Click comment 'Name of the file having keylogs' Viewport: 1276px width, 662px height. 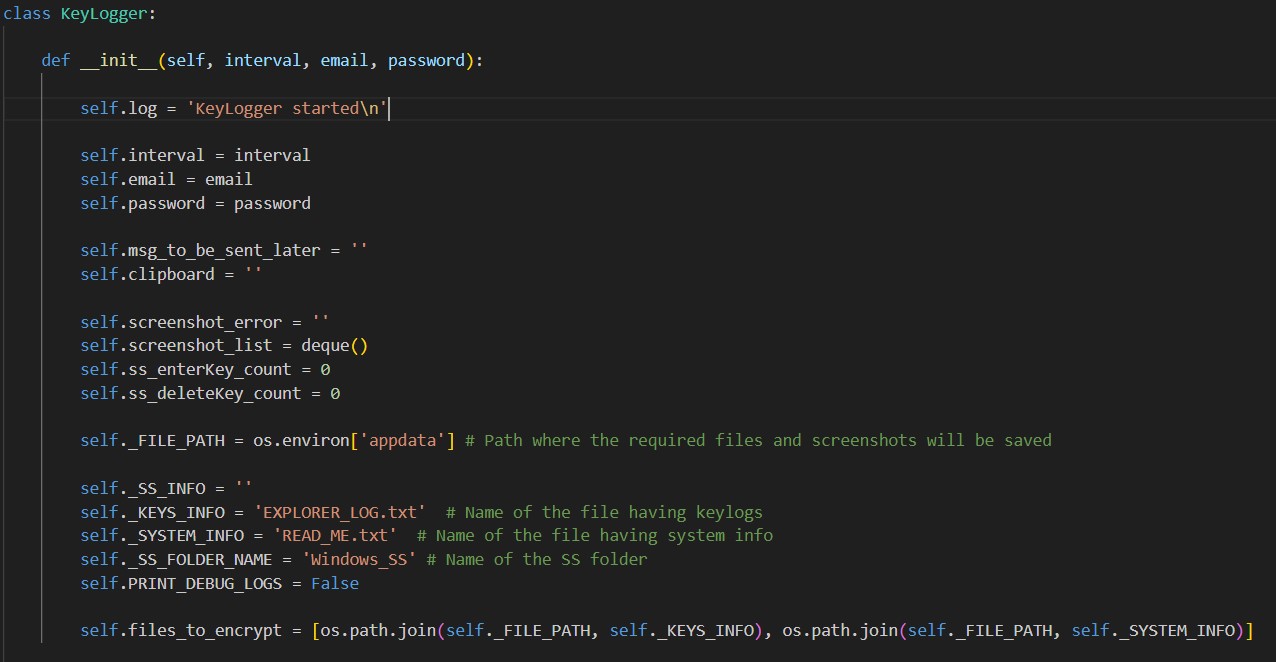[x=604, y=512]
